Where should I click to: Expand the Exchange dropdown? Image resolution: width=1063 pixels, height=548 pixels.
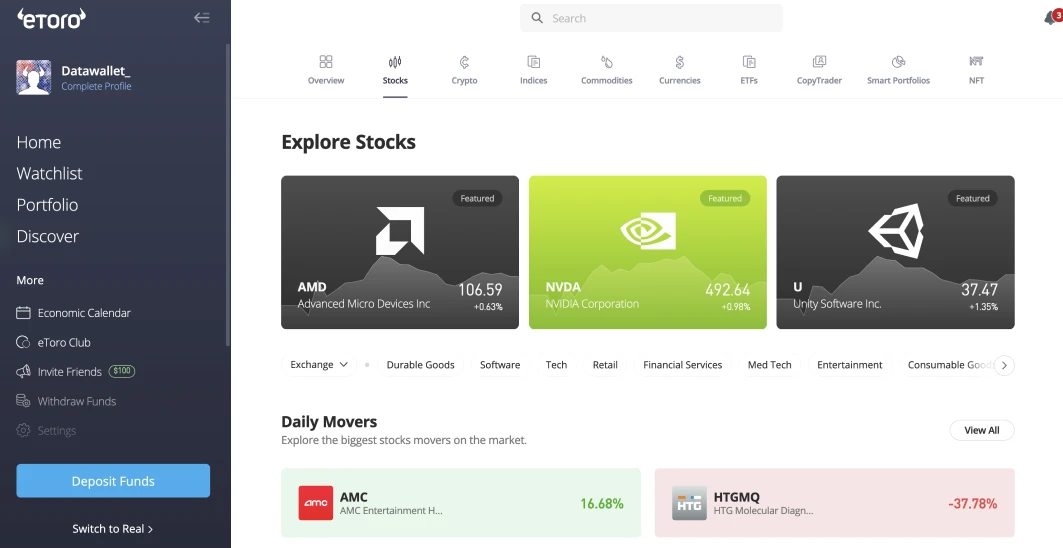click(319, 365)
